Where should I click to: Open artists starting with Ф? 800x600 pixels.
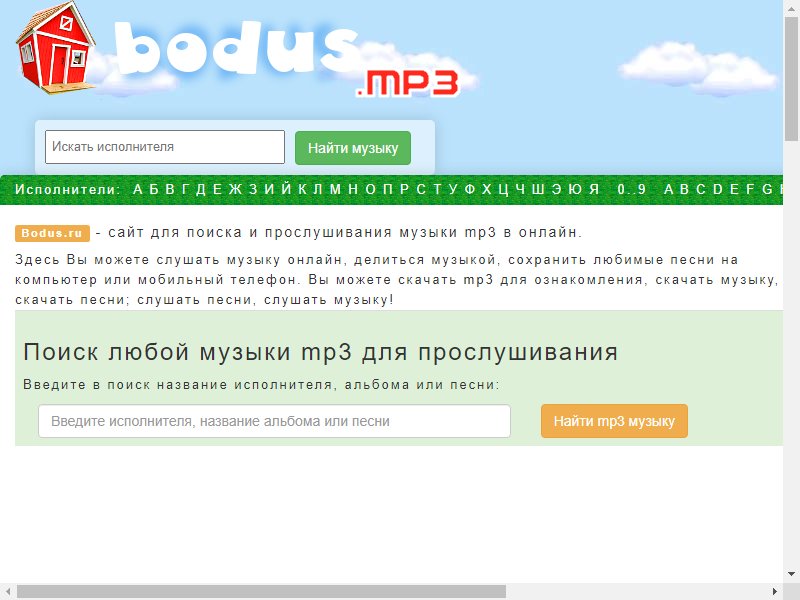[470, 189]
